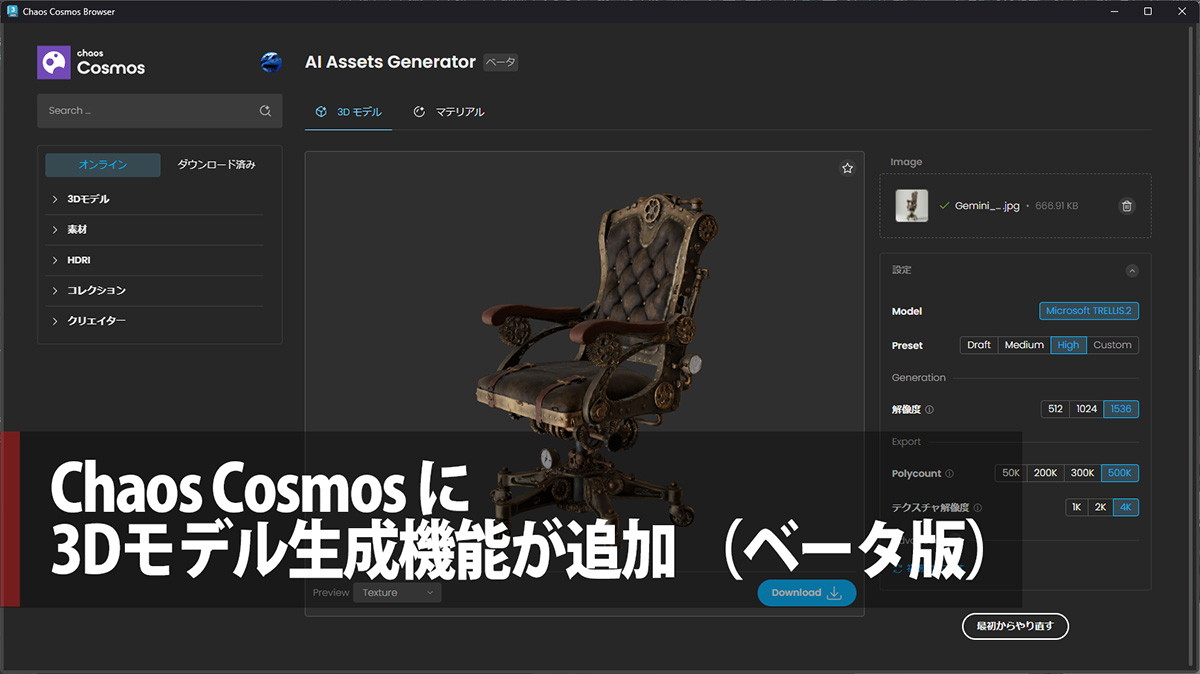Set Polycount to 300K
The image size is (1200, 674).
tap(1083, 473)
